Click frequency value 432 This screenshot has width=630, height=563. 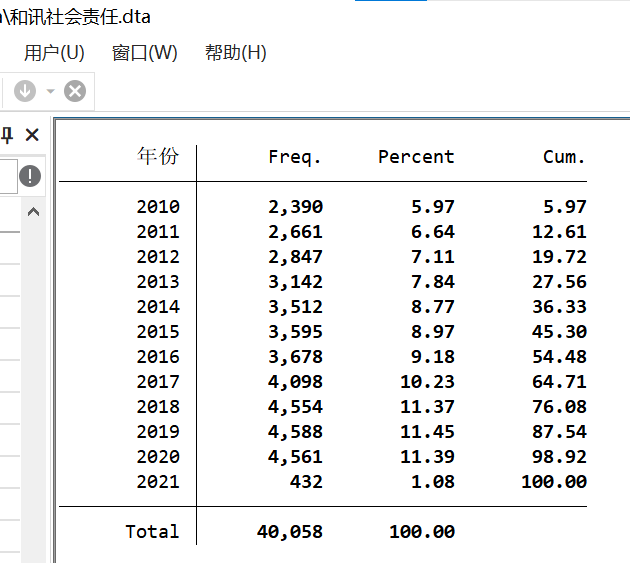coord(306,481)
